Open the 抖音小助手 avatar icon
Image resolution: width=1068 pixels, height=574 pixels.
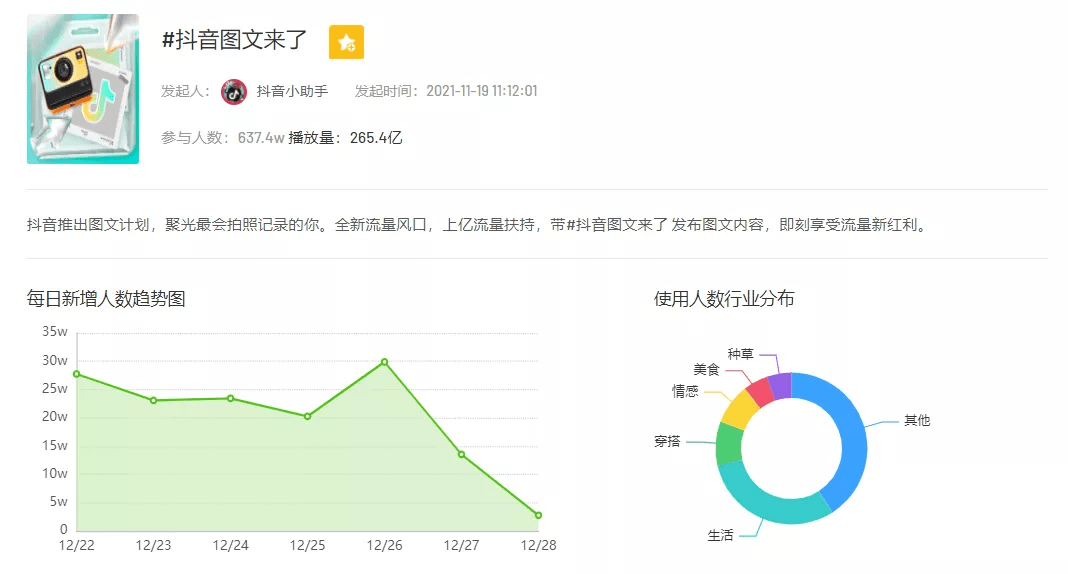click(x=234, y=91)
